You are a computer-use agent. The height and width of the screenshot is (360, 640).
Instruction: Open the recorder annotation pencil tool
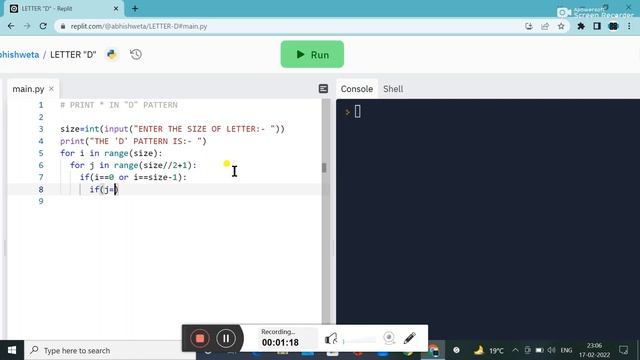coord(409,338)
